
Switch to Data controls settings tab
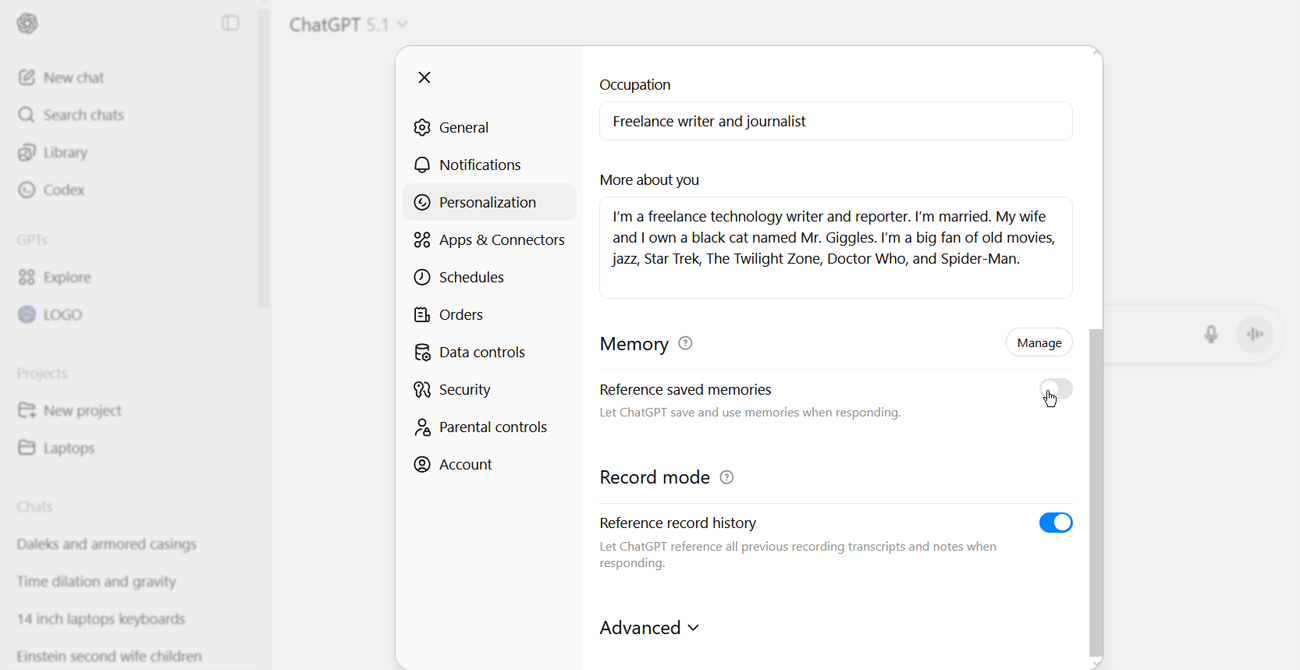481,352
